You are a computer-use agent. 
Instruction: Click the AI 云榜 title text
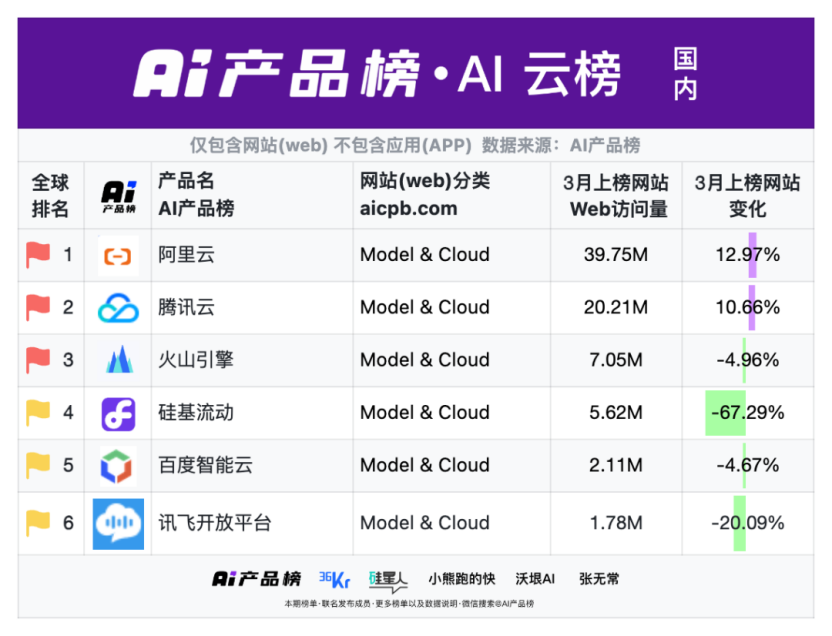[539, 74]
